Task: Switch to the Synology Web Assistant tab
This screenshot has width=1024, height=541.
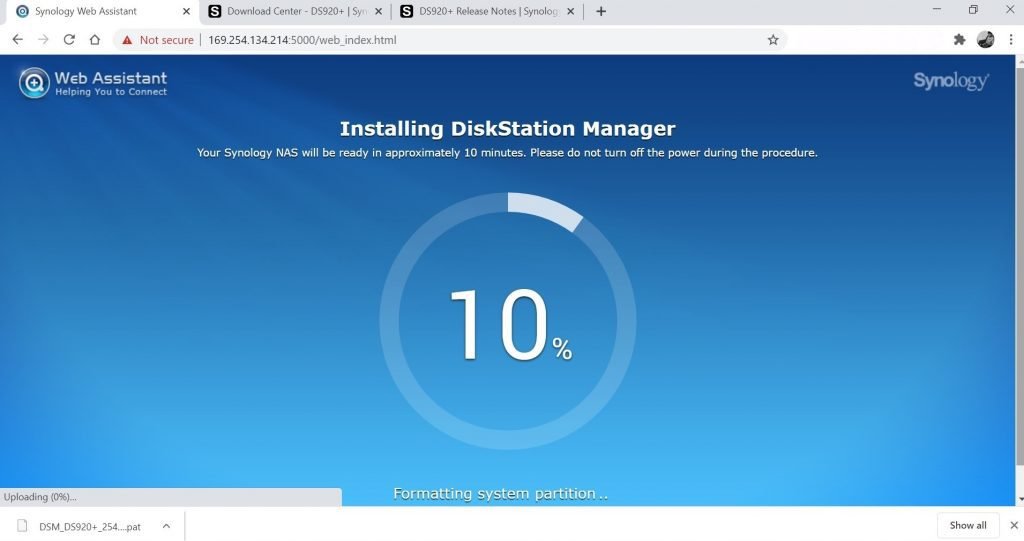Action: (x=98, y=12)
